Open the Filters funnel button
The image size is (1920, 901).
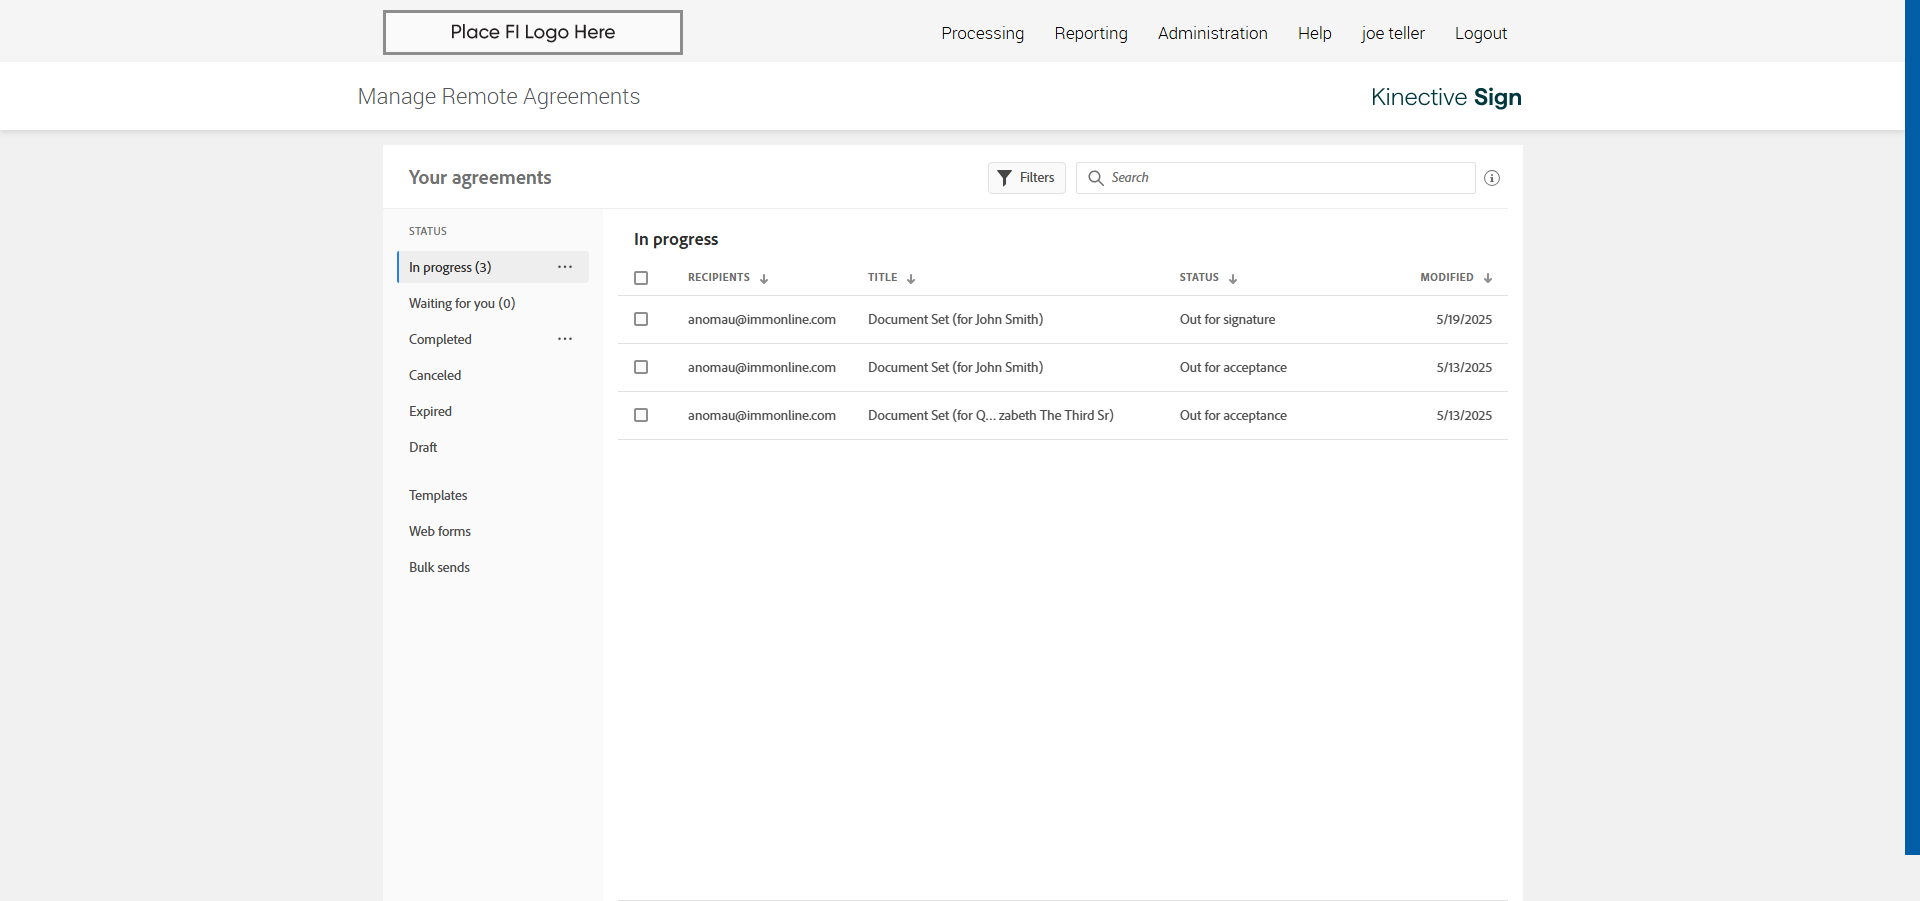[x=1026, y=178]
